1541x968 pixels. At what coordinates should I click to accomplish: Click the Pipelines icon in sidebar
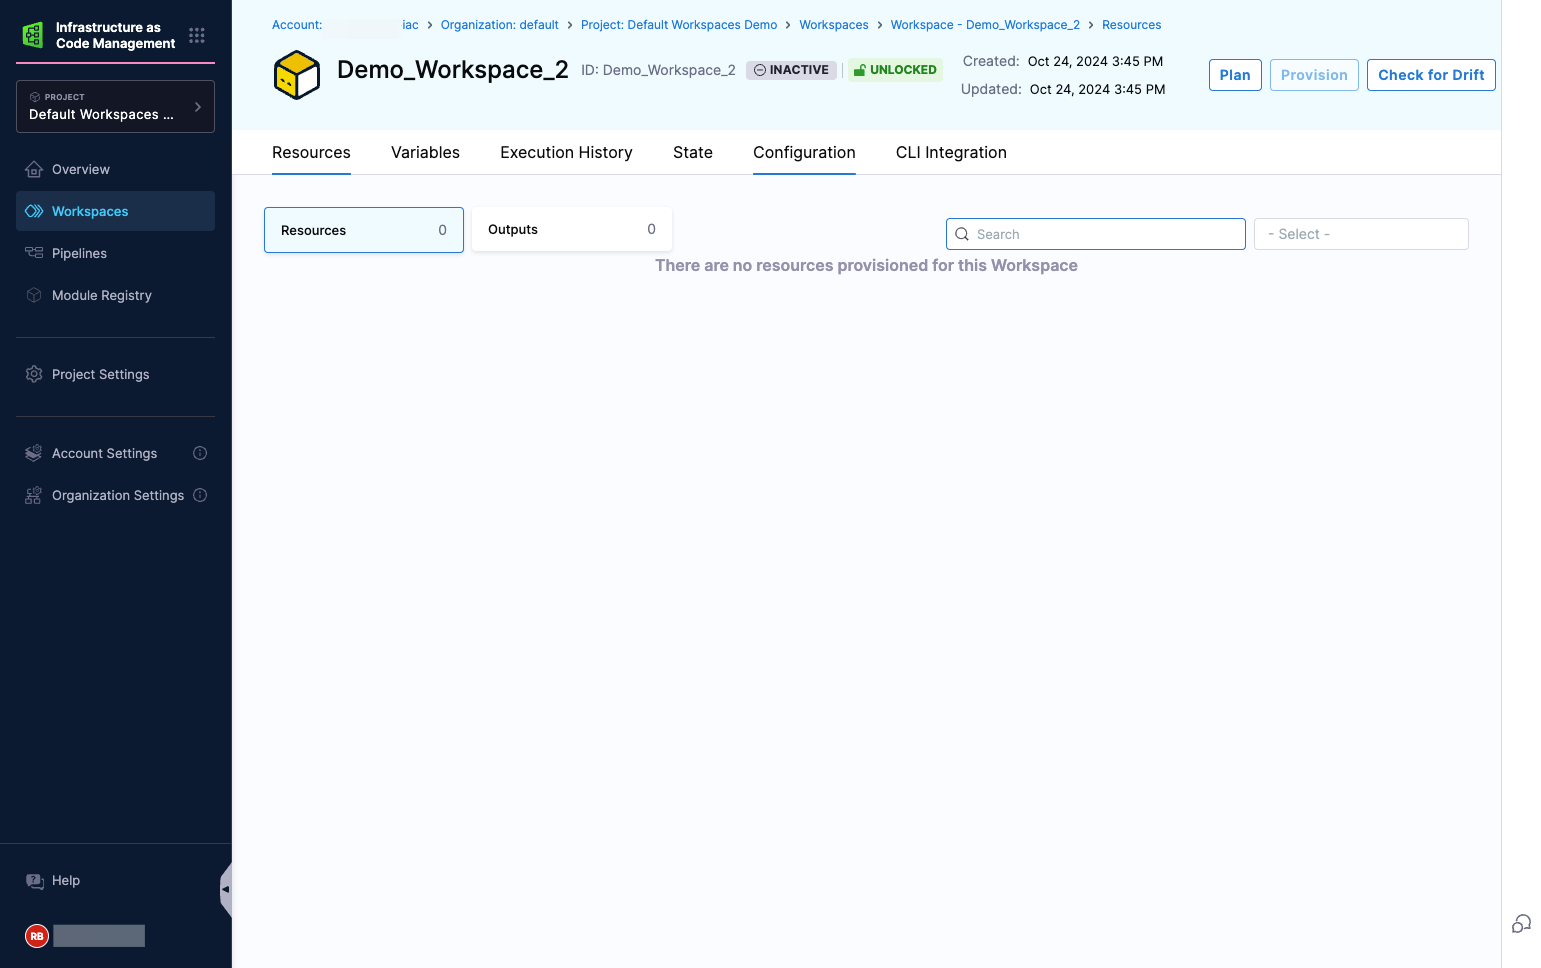(34, 253)
